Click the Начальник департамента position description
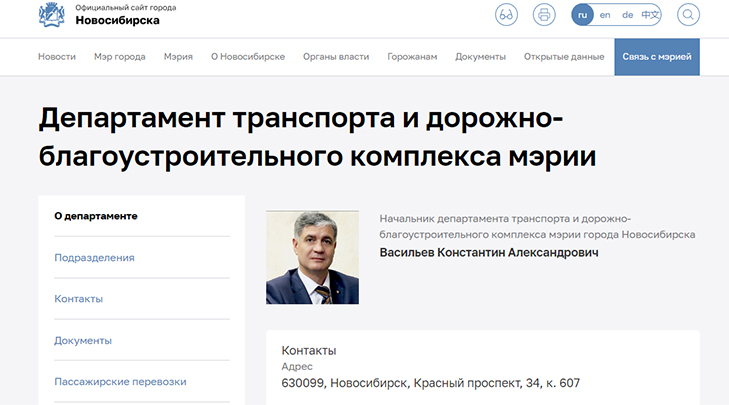Viewport: 729px width, 405px height. pyautogui.click(x=537, y=226)
